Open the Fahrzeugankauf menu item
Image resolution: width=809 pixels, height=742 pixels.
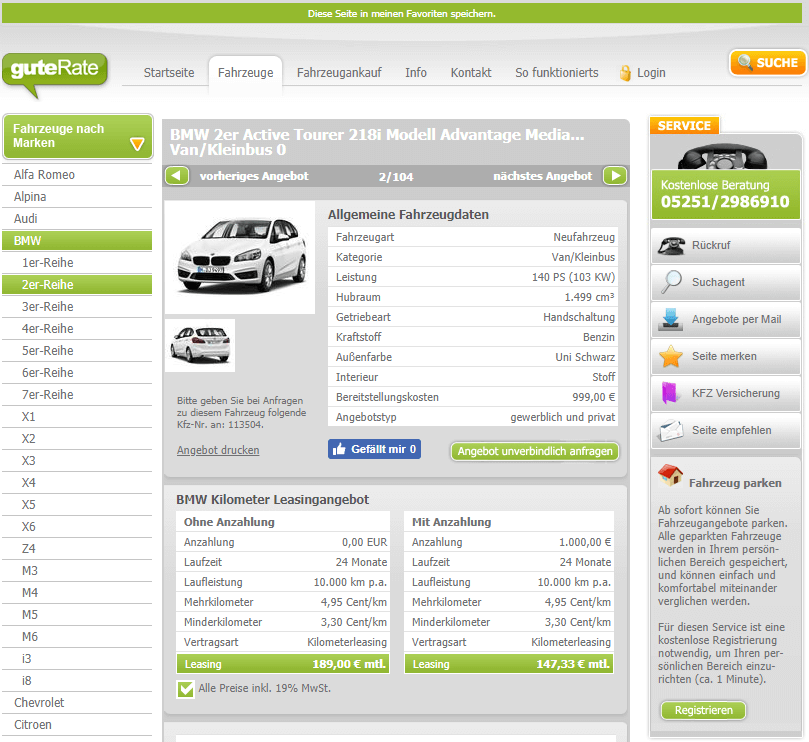(x=339, y=73)
